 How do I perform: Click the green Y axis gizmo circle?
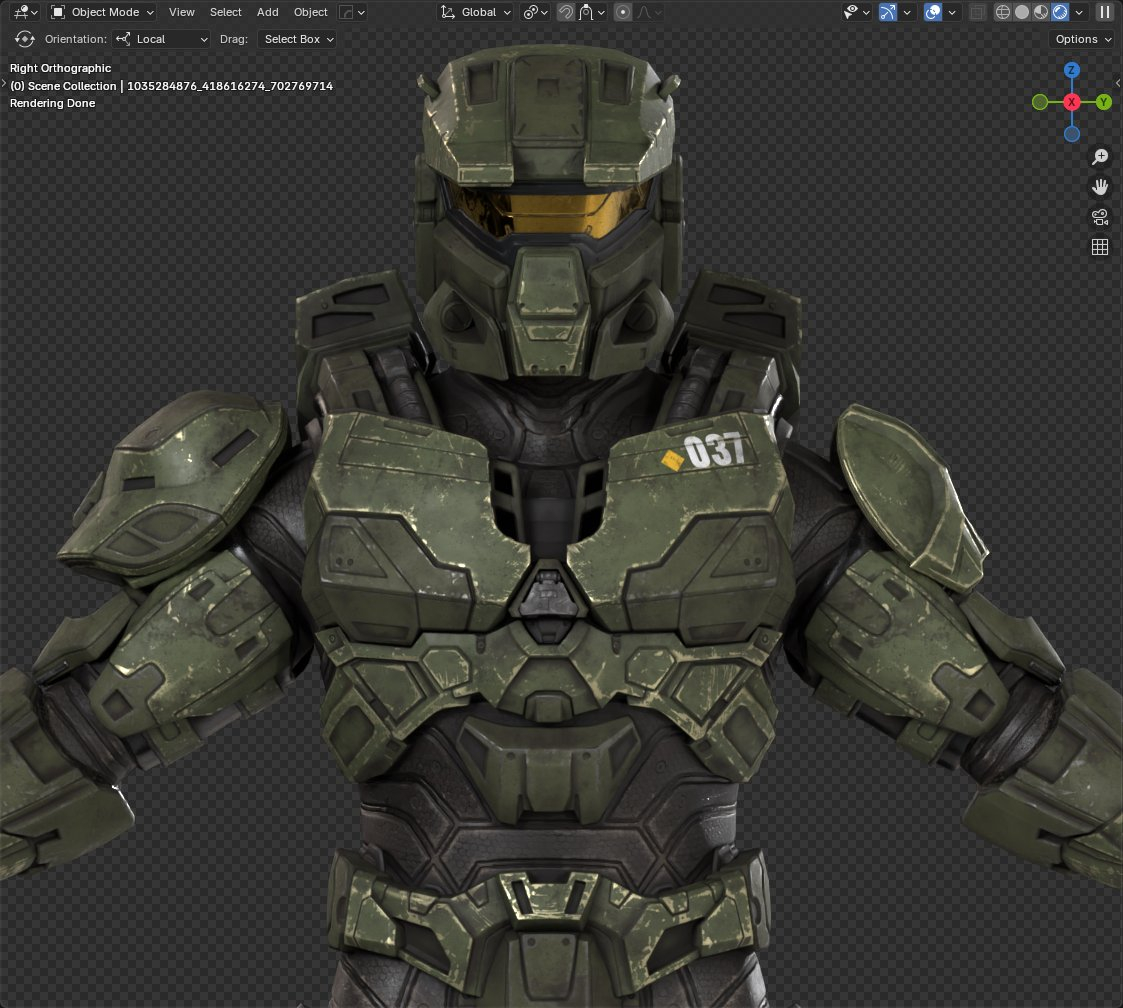[x=1104, y=102]
